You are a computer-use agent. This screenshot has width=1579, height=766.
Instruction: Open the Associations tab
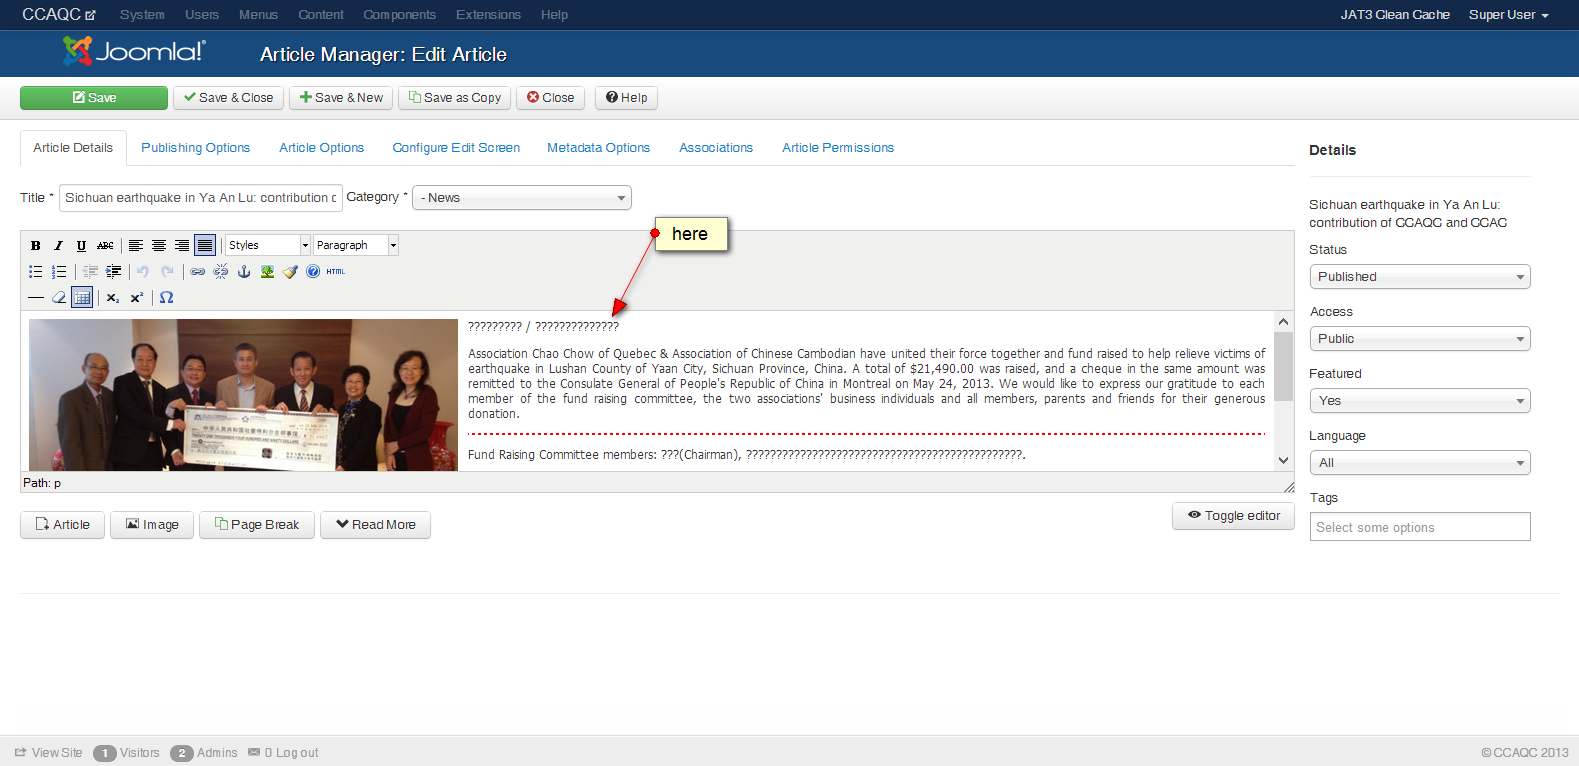(716, 148)
